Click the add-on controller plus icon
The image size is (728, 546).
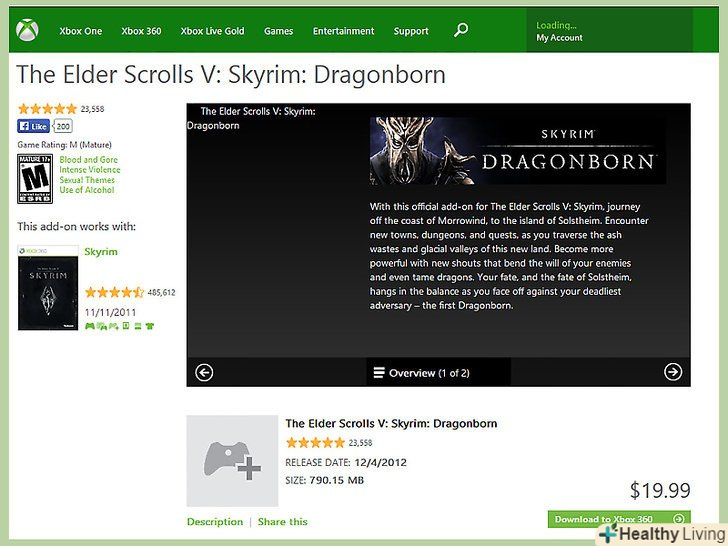pyautogui.click(x=232, y=461)
